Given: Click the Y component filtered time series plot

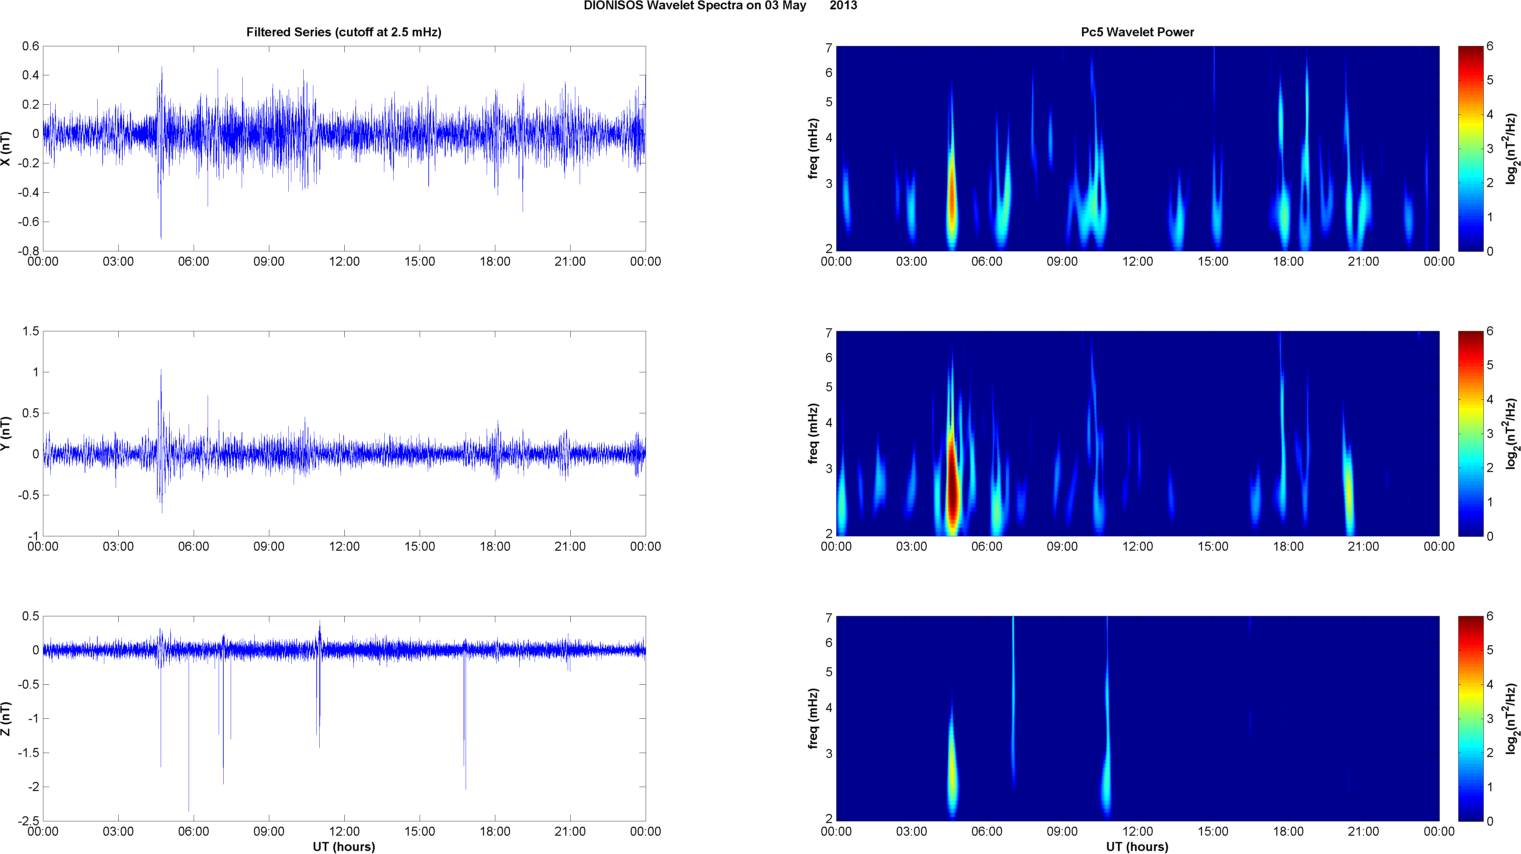Looking at the screenshot, I should point(344,433).
